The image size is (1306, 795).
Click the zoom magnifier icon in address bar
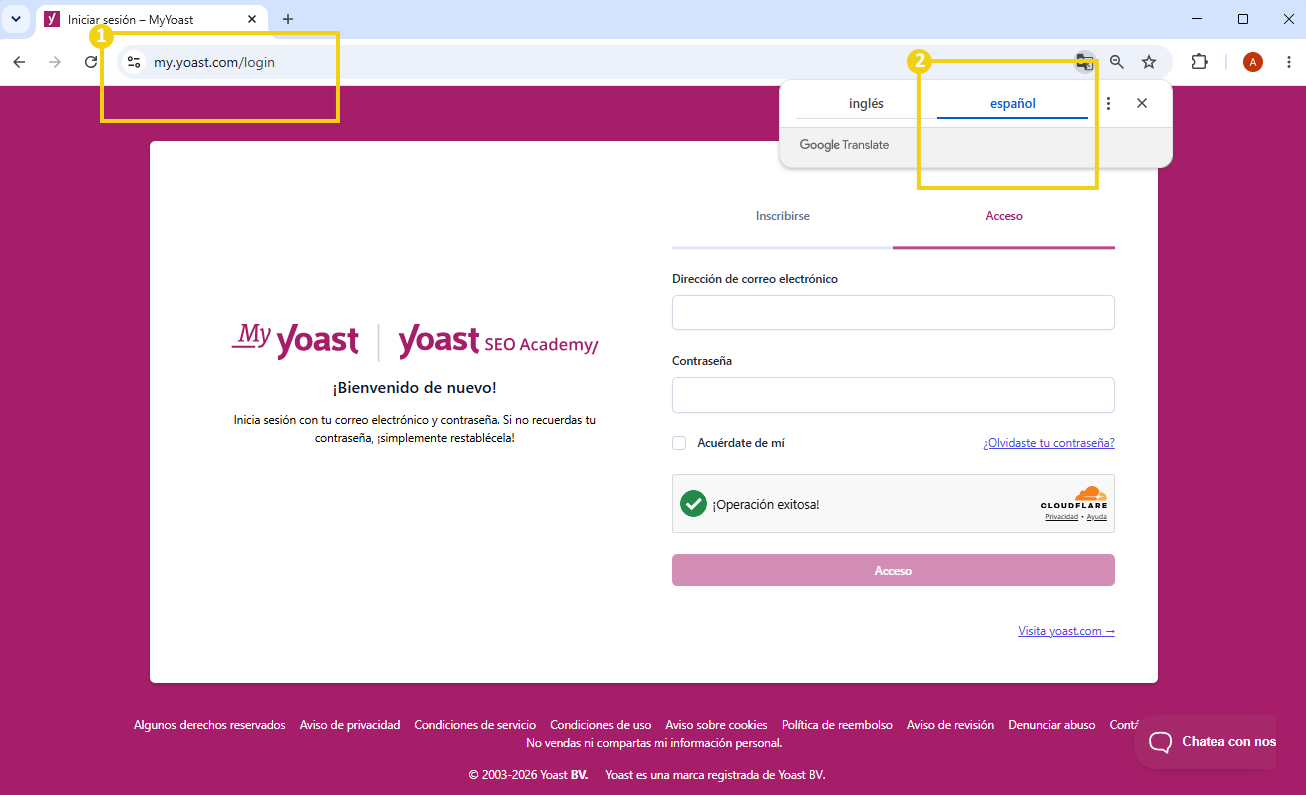pyautogui.click(x=1117, y=62)
